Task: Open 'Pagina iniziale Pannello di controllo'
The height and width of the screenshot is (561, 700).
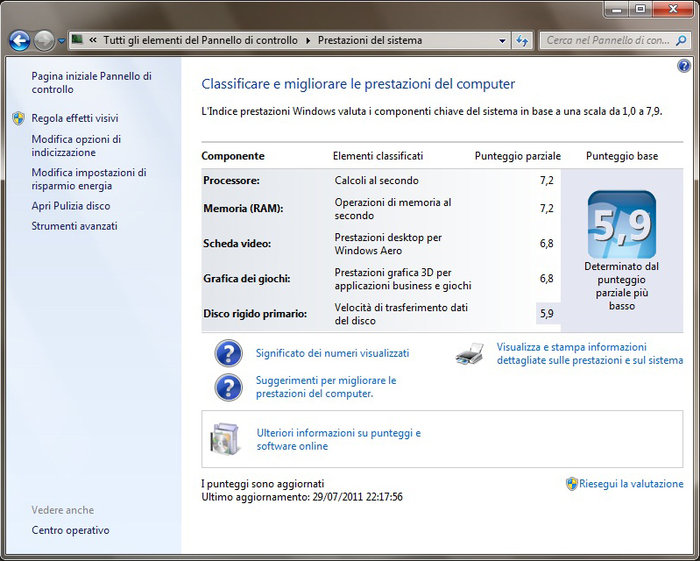Action: pyautogui.click(x=92, y=83)
